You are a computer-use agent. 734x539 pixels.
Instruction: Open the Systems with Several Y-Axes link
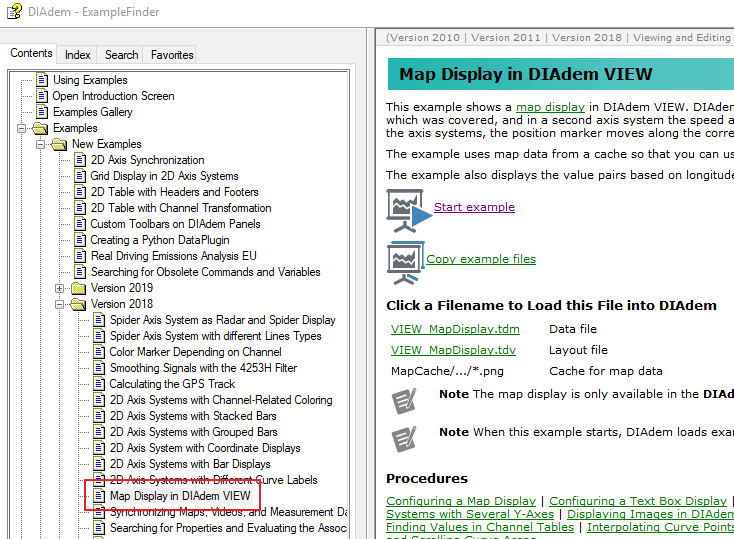pos(470,514)
